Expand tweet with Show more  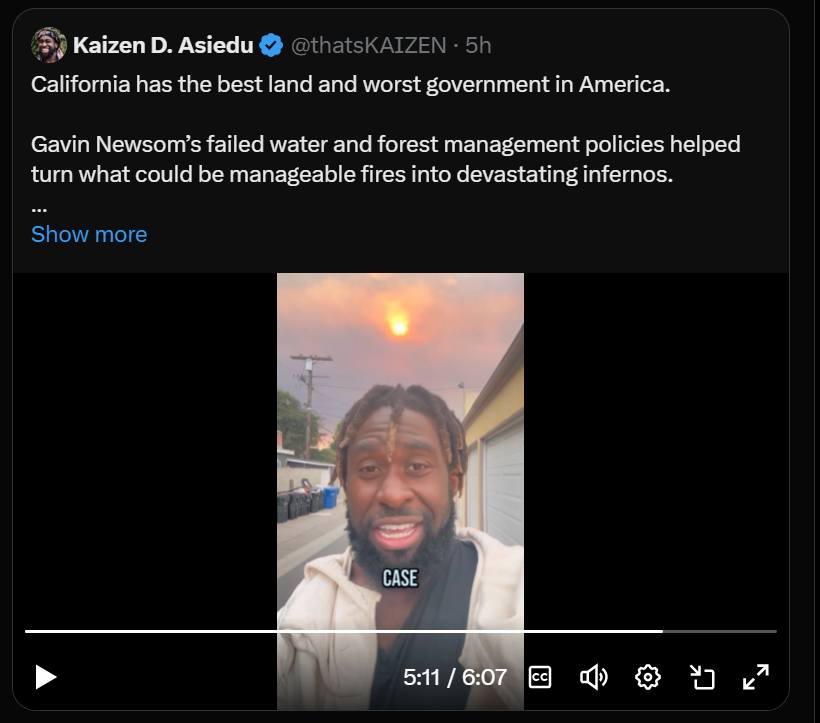coord(89,234)
